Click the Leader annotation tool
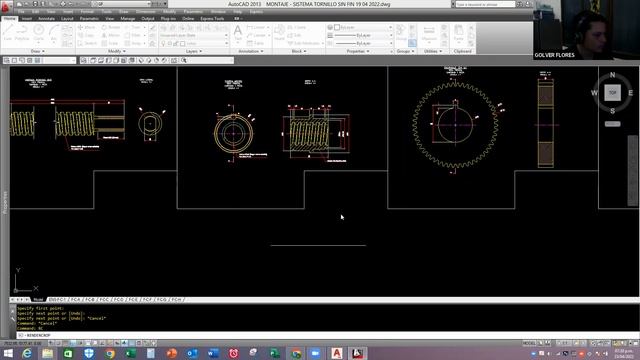The width and height of the screenshot is (640, 360). tap(257, 36)
